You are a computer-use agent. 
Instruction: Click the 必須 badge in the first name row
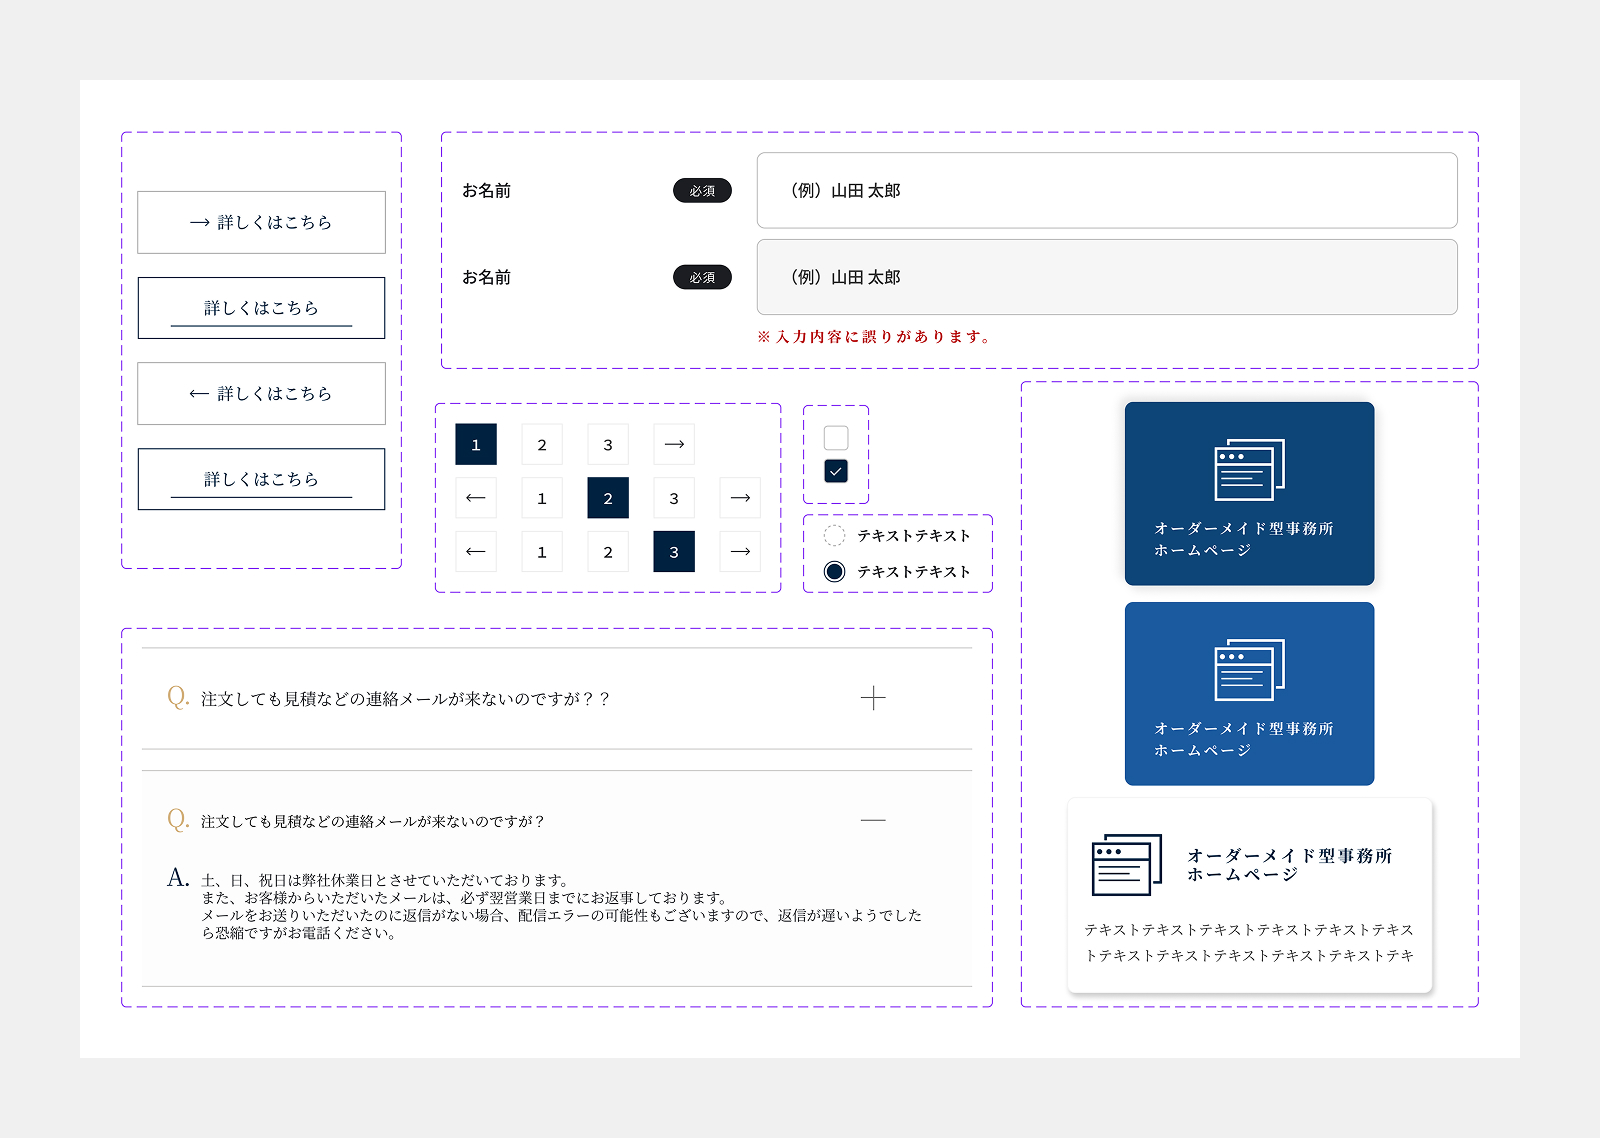(x=702, y=190)
